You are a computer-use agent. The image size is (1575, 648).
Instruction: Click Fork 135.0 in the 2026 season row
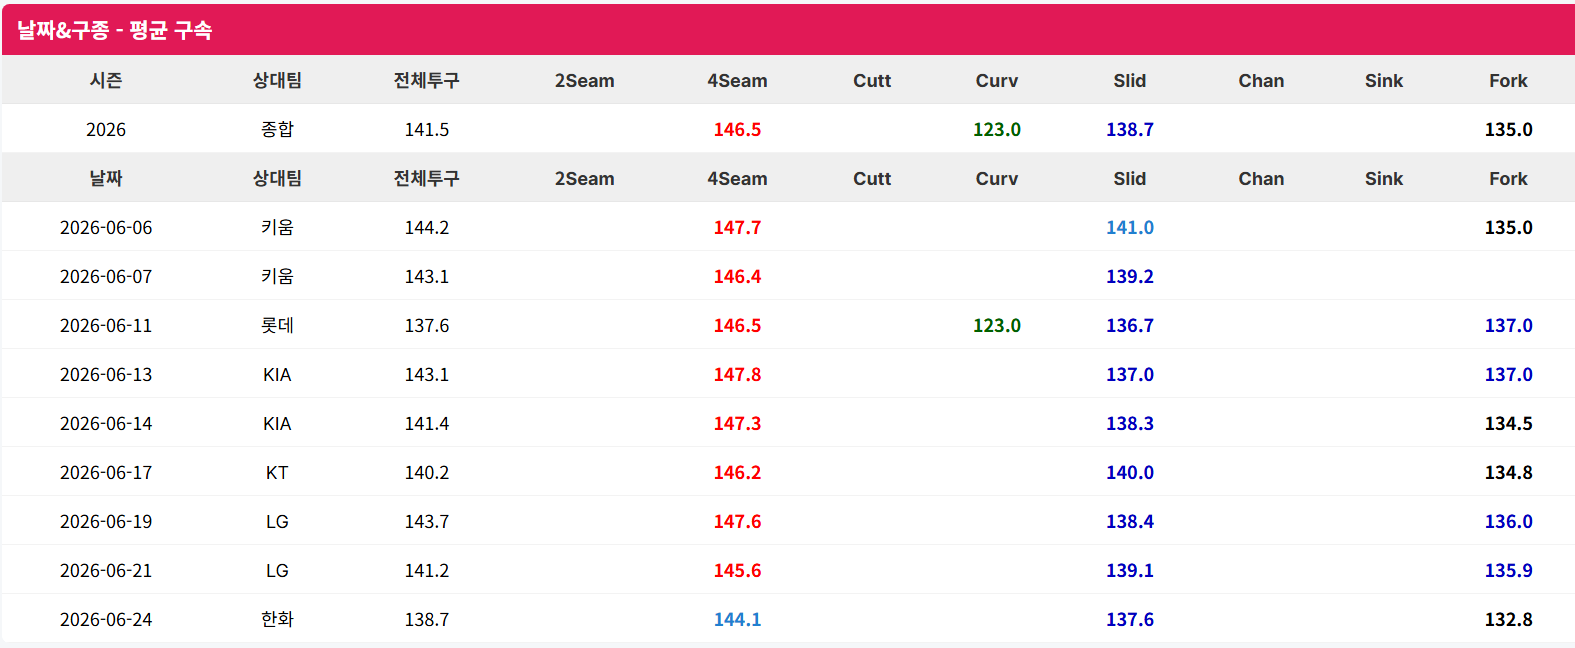point(1508,130)
